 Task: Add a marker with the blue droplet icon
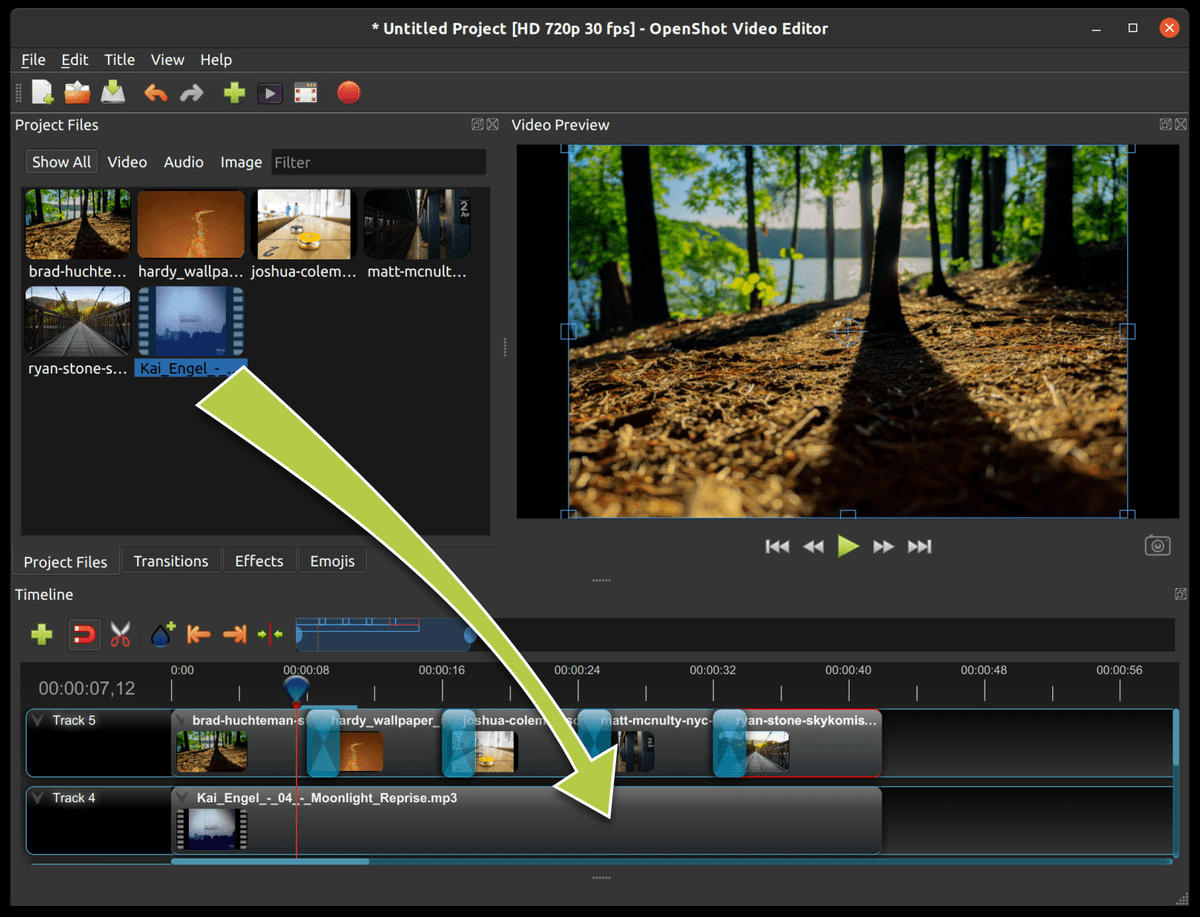(x=160, y=634)
